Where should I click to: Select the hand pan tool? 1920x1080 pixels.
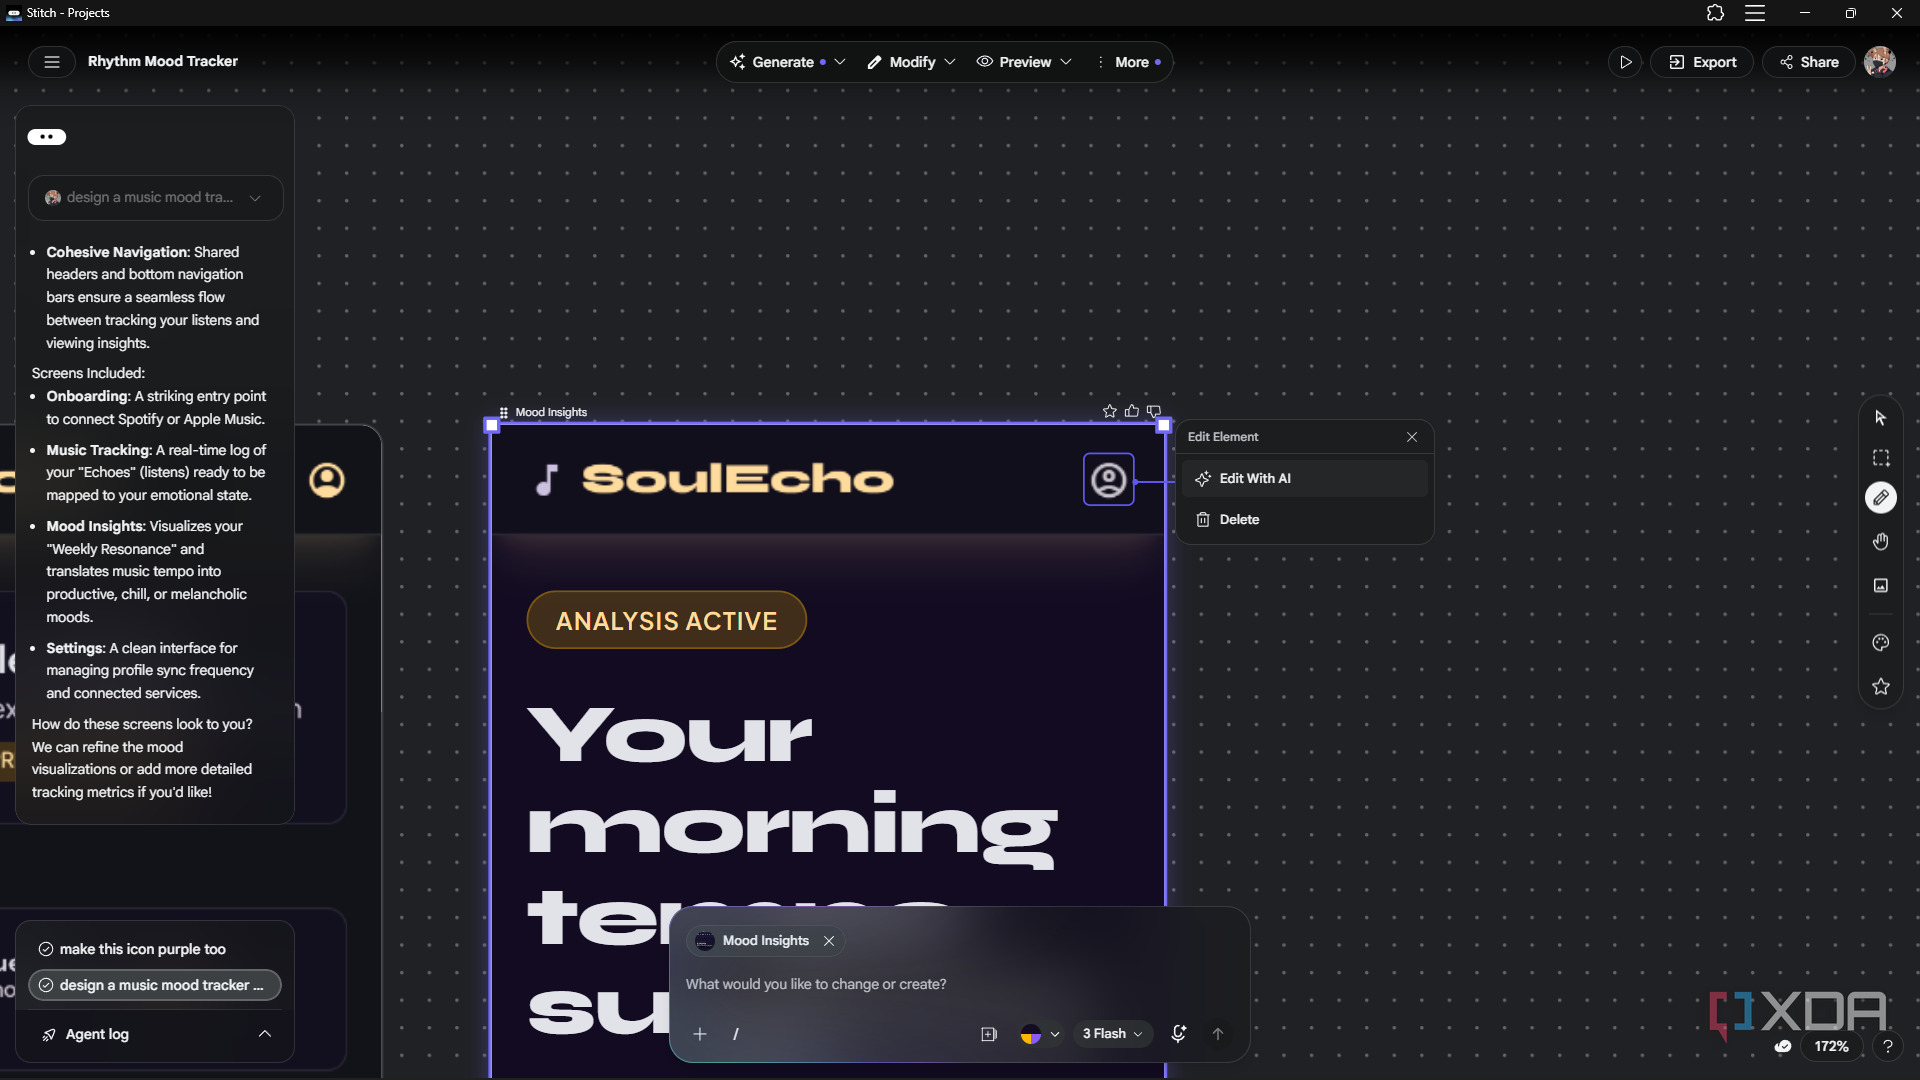coord(1880,541)
